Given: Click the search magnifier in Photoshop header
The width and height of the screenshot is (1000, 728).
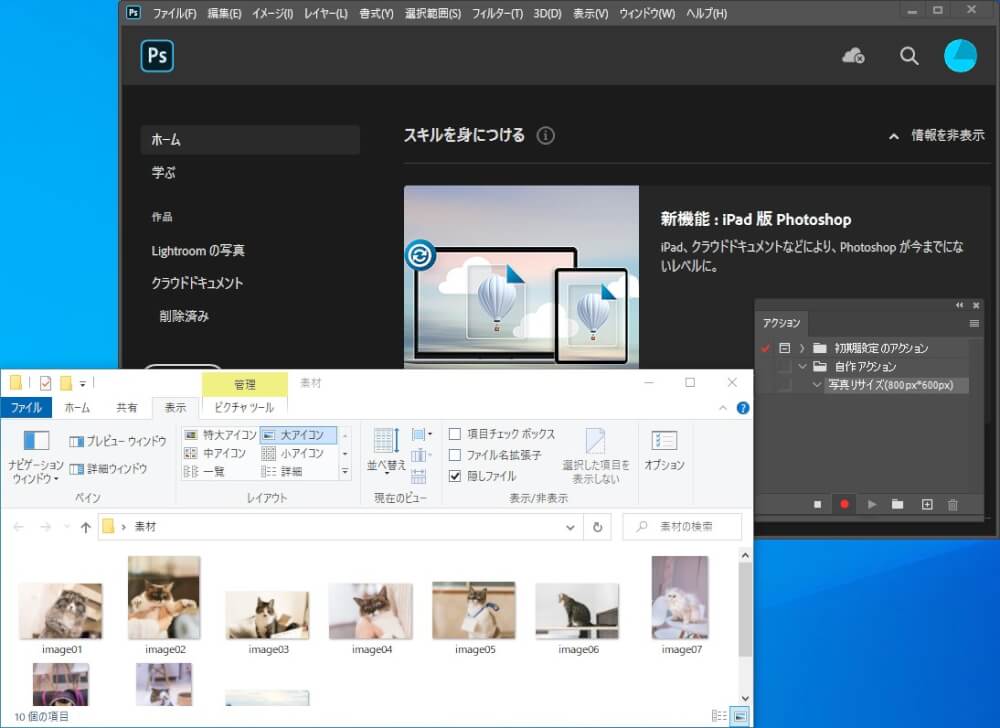Looking at the screenshot, I should [x=909, y=56].
